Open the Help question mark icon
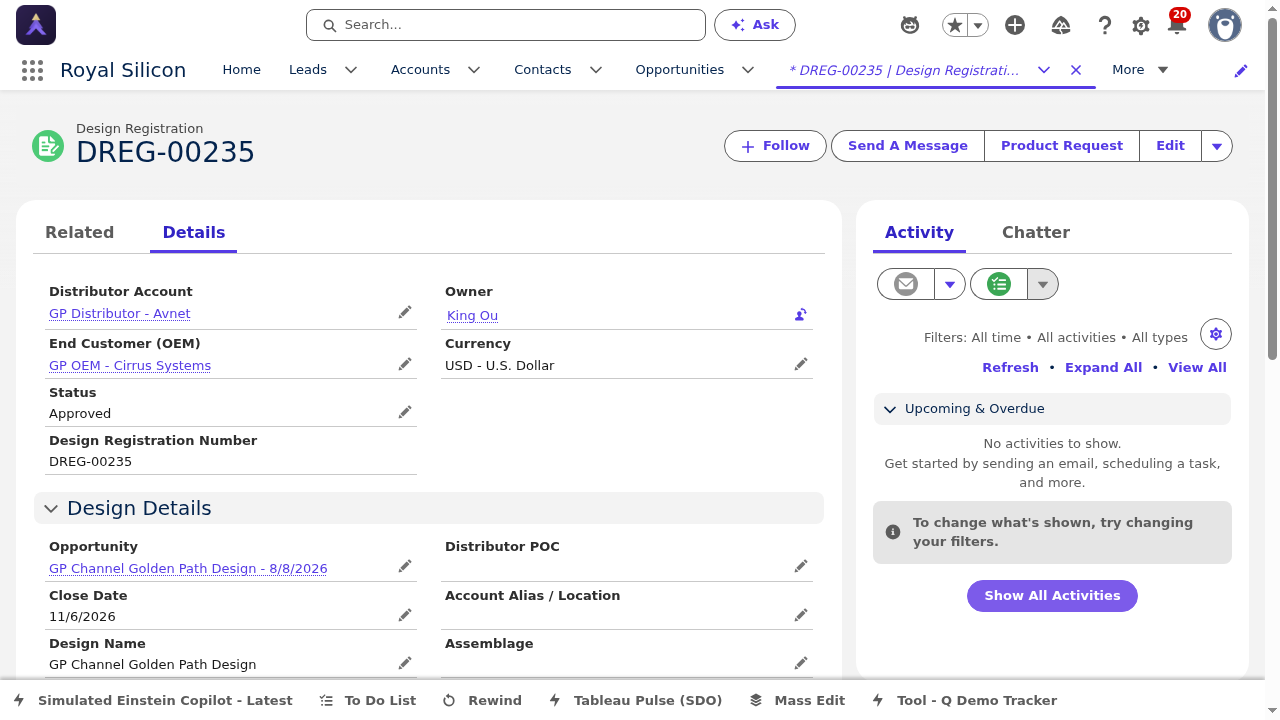Screen dimensions: 1280x720 click(x=1105, y=25)
